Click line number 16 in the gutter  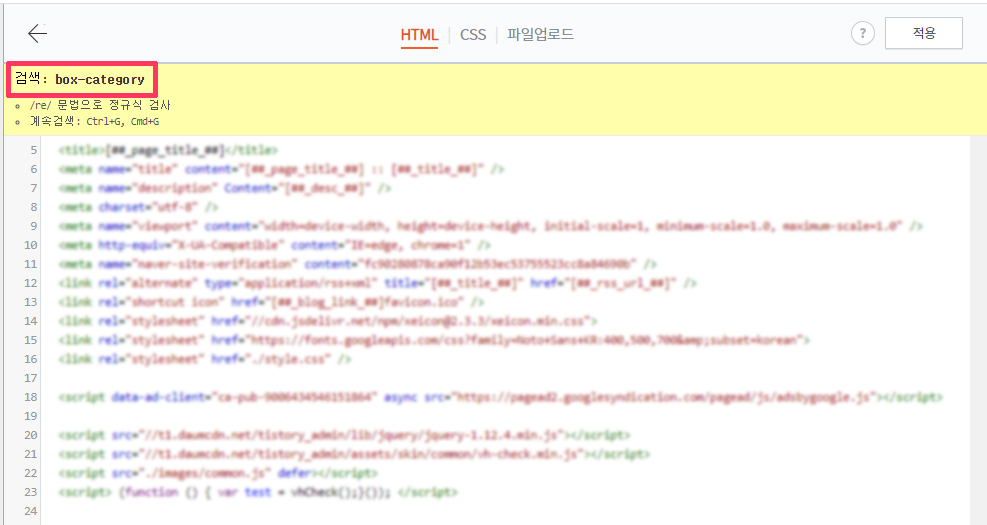tap(31, 359)
